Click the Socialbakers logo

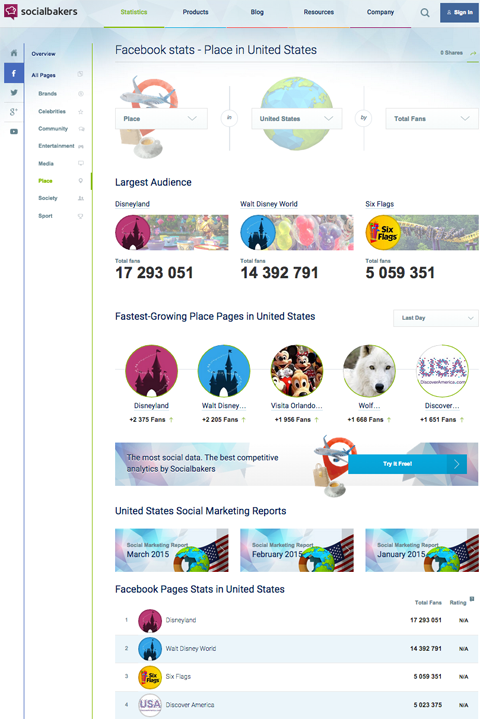click(x=41, y=11)
